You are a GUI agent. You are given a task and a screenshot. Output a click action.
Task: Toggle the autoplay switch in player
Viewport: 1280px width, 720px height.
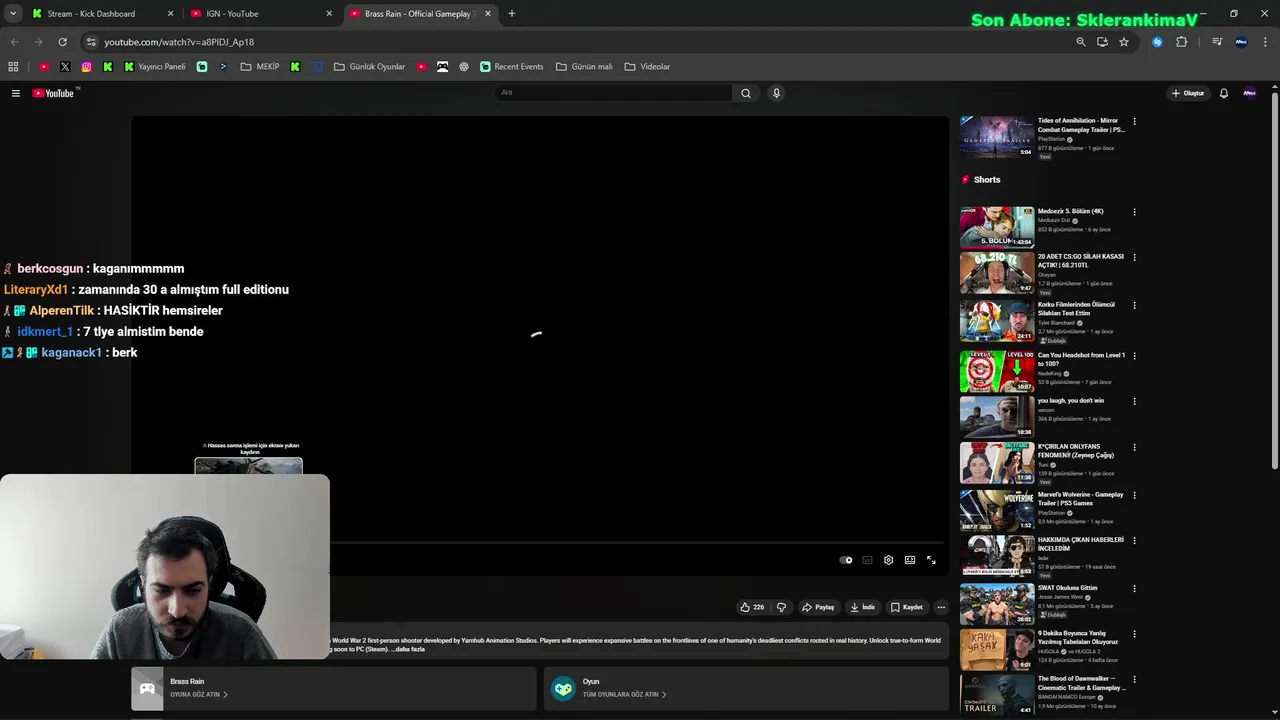(x=846, y=560)
